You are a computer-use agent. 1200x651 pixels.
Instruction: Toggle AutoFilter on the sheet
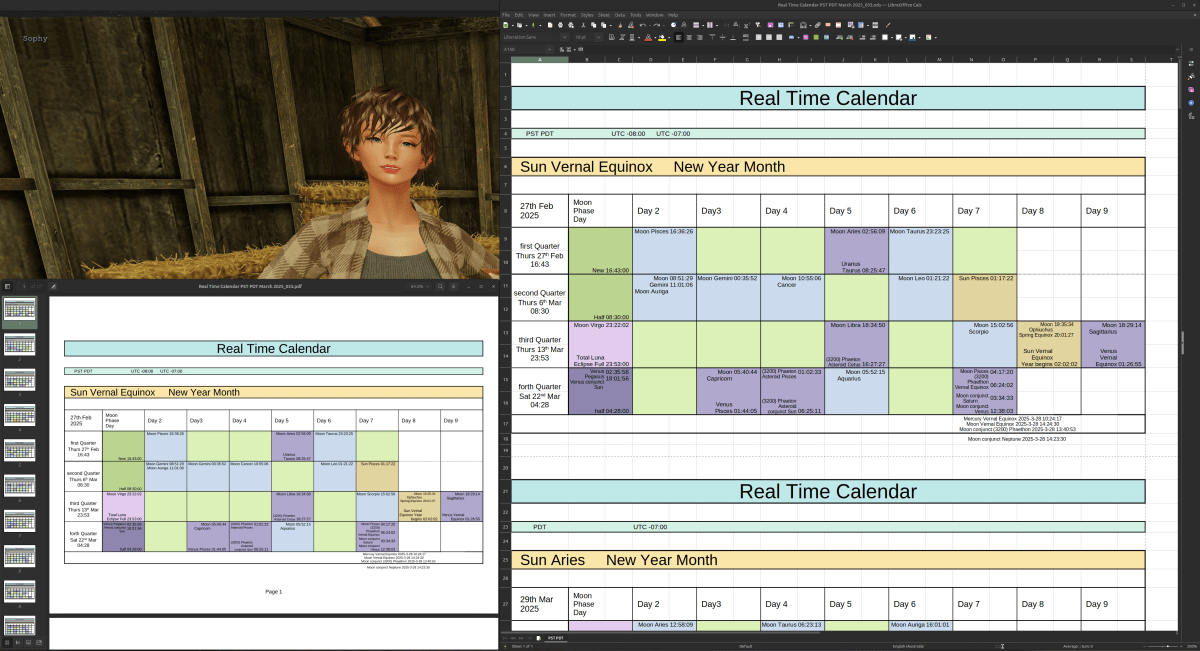pyautogui.click(x=758, y=25)
